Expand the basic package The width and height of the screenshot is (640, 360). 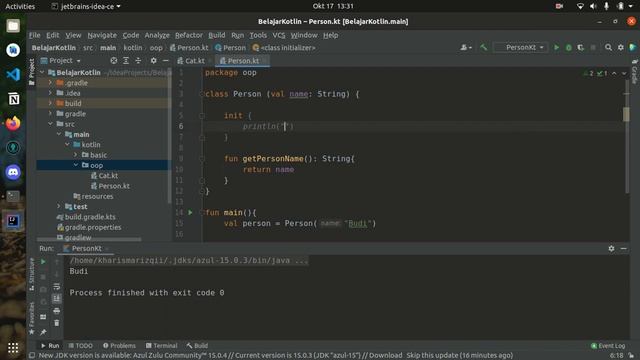pyautogui.click(x=76, y=155)
